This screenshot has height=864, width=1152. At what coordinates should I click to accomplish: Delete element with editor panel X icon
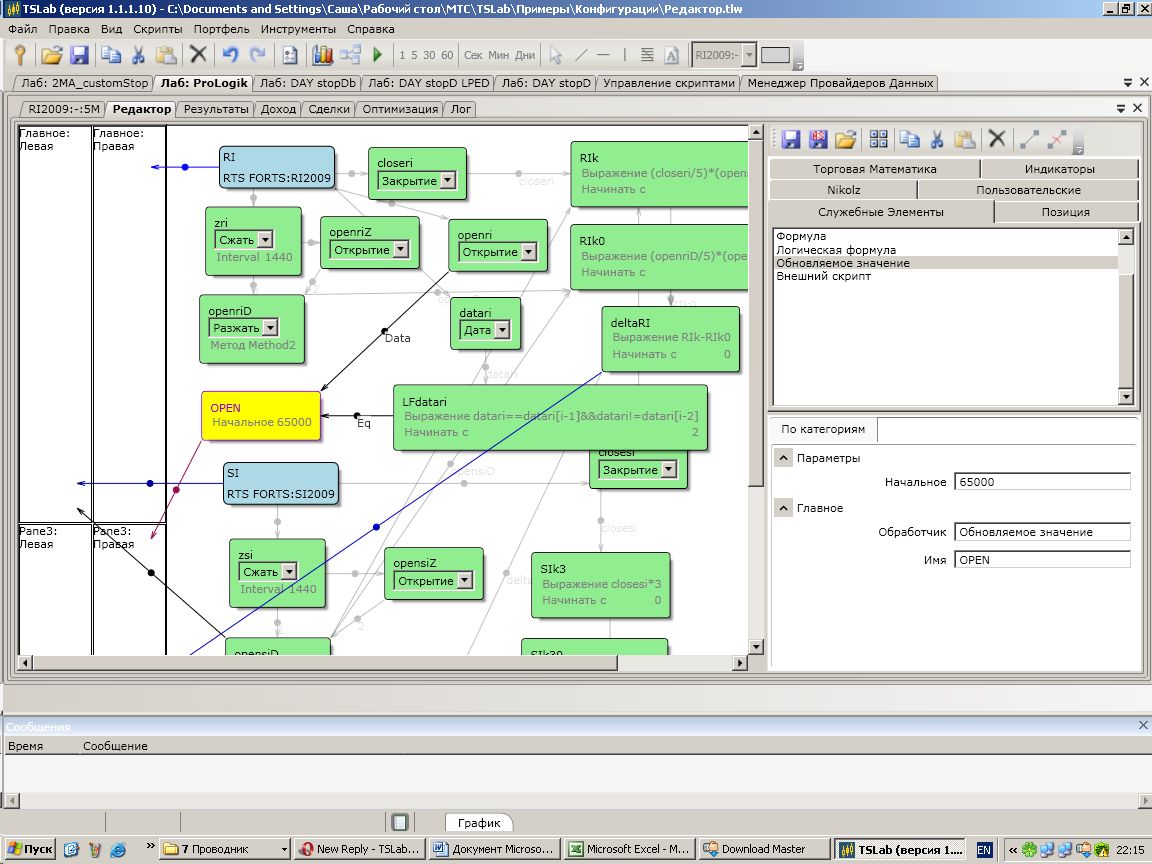pyautogui.click(x=996, y=139)
